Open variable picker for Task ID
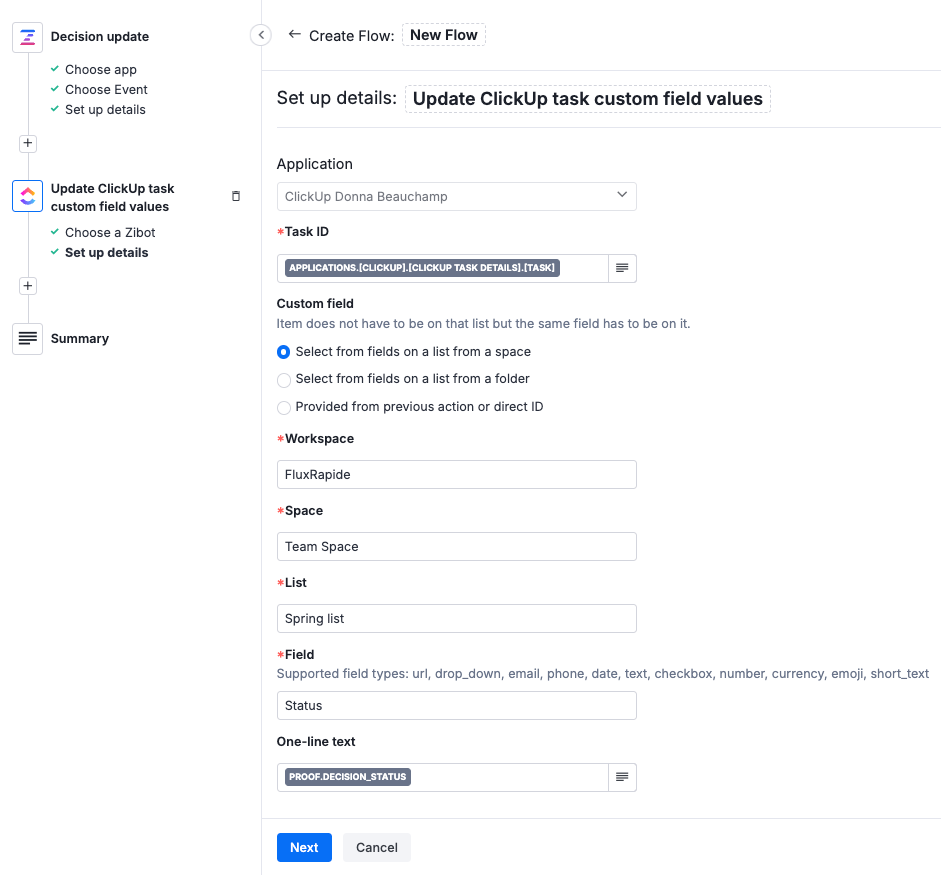 [622, 268]
